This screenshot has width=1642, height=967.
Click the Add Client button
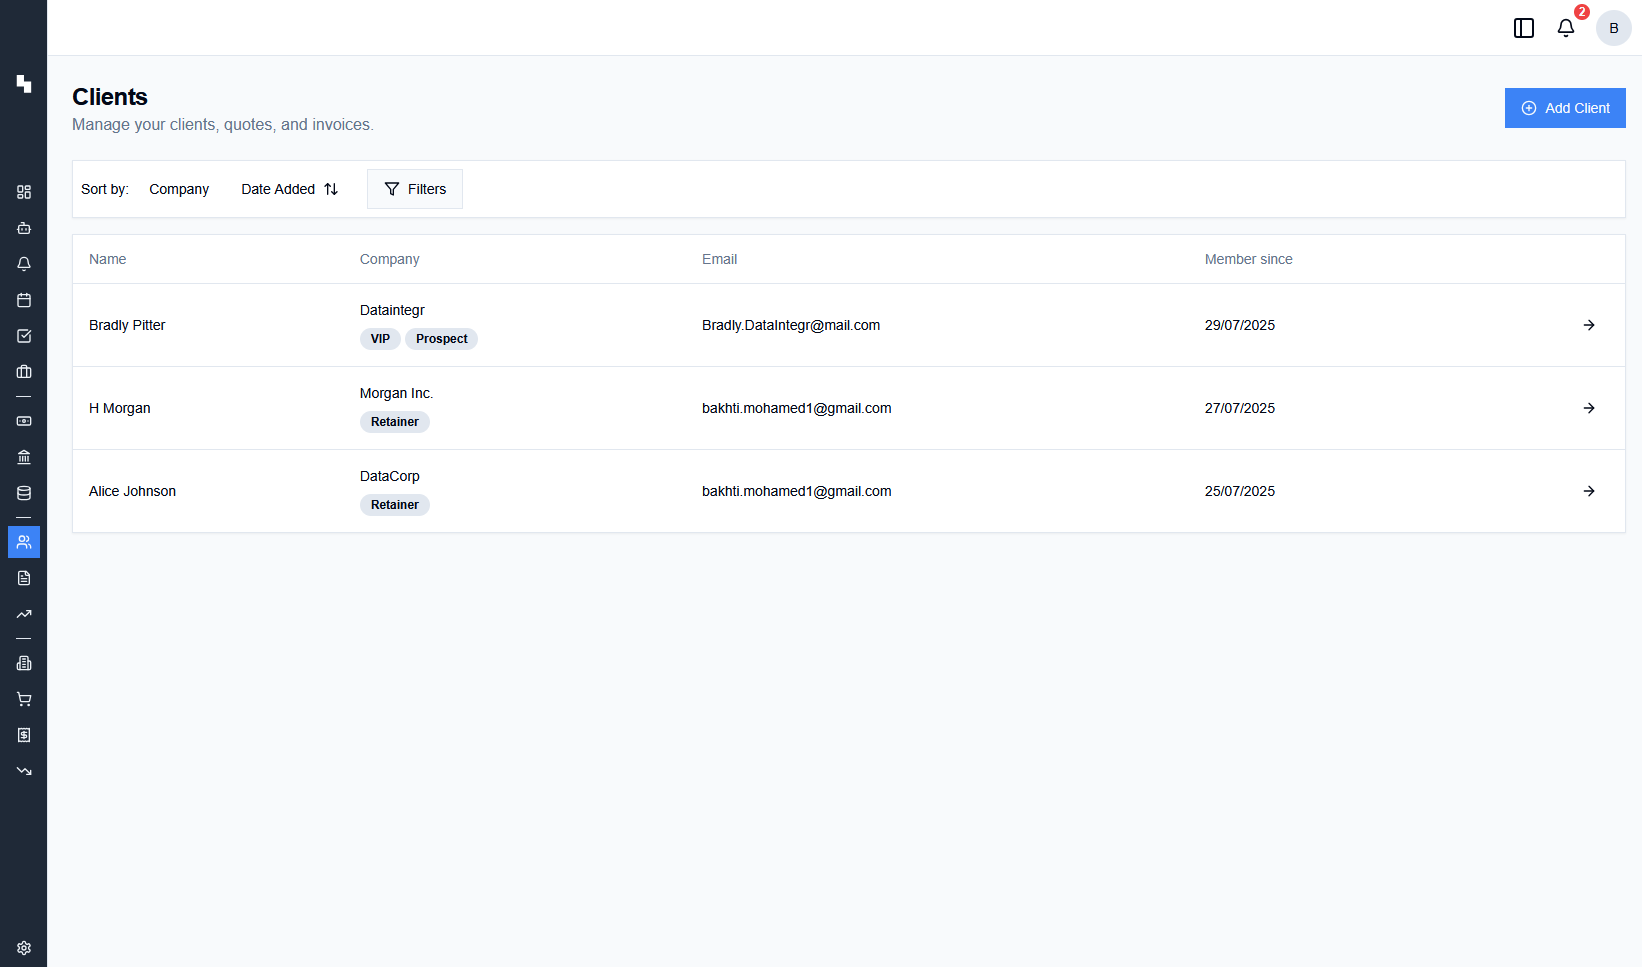(x=1565, y=108)
